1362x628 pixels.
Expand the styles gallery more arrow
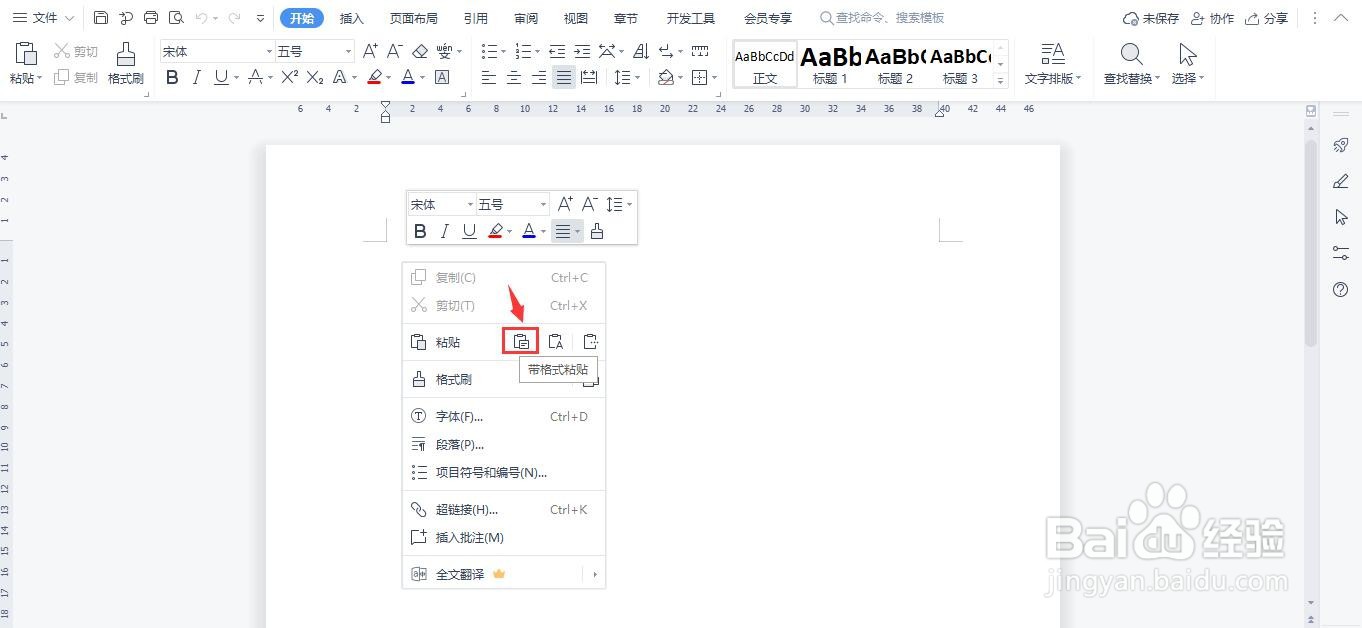click(x=1001, y=80)
